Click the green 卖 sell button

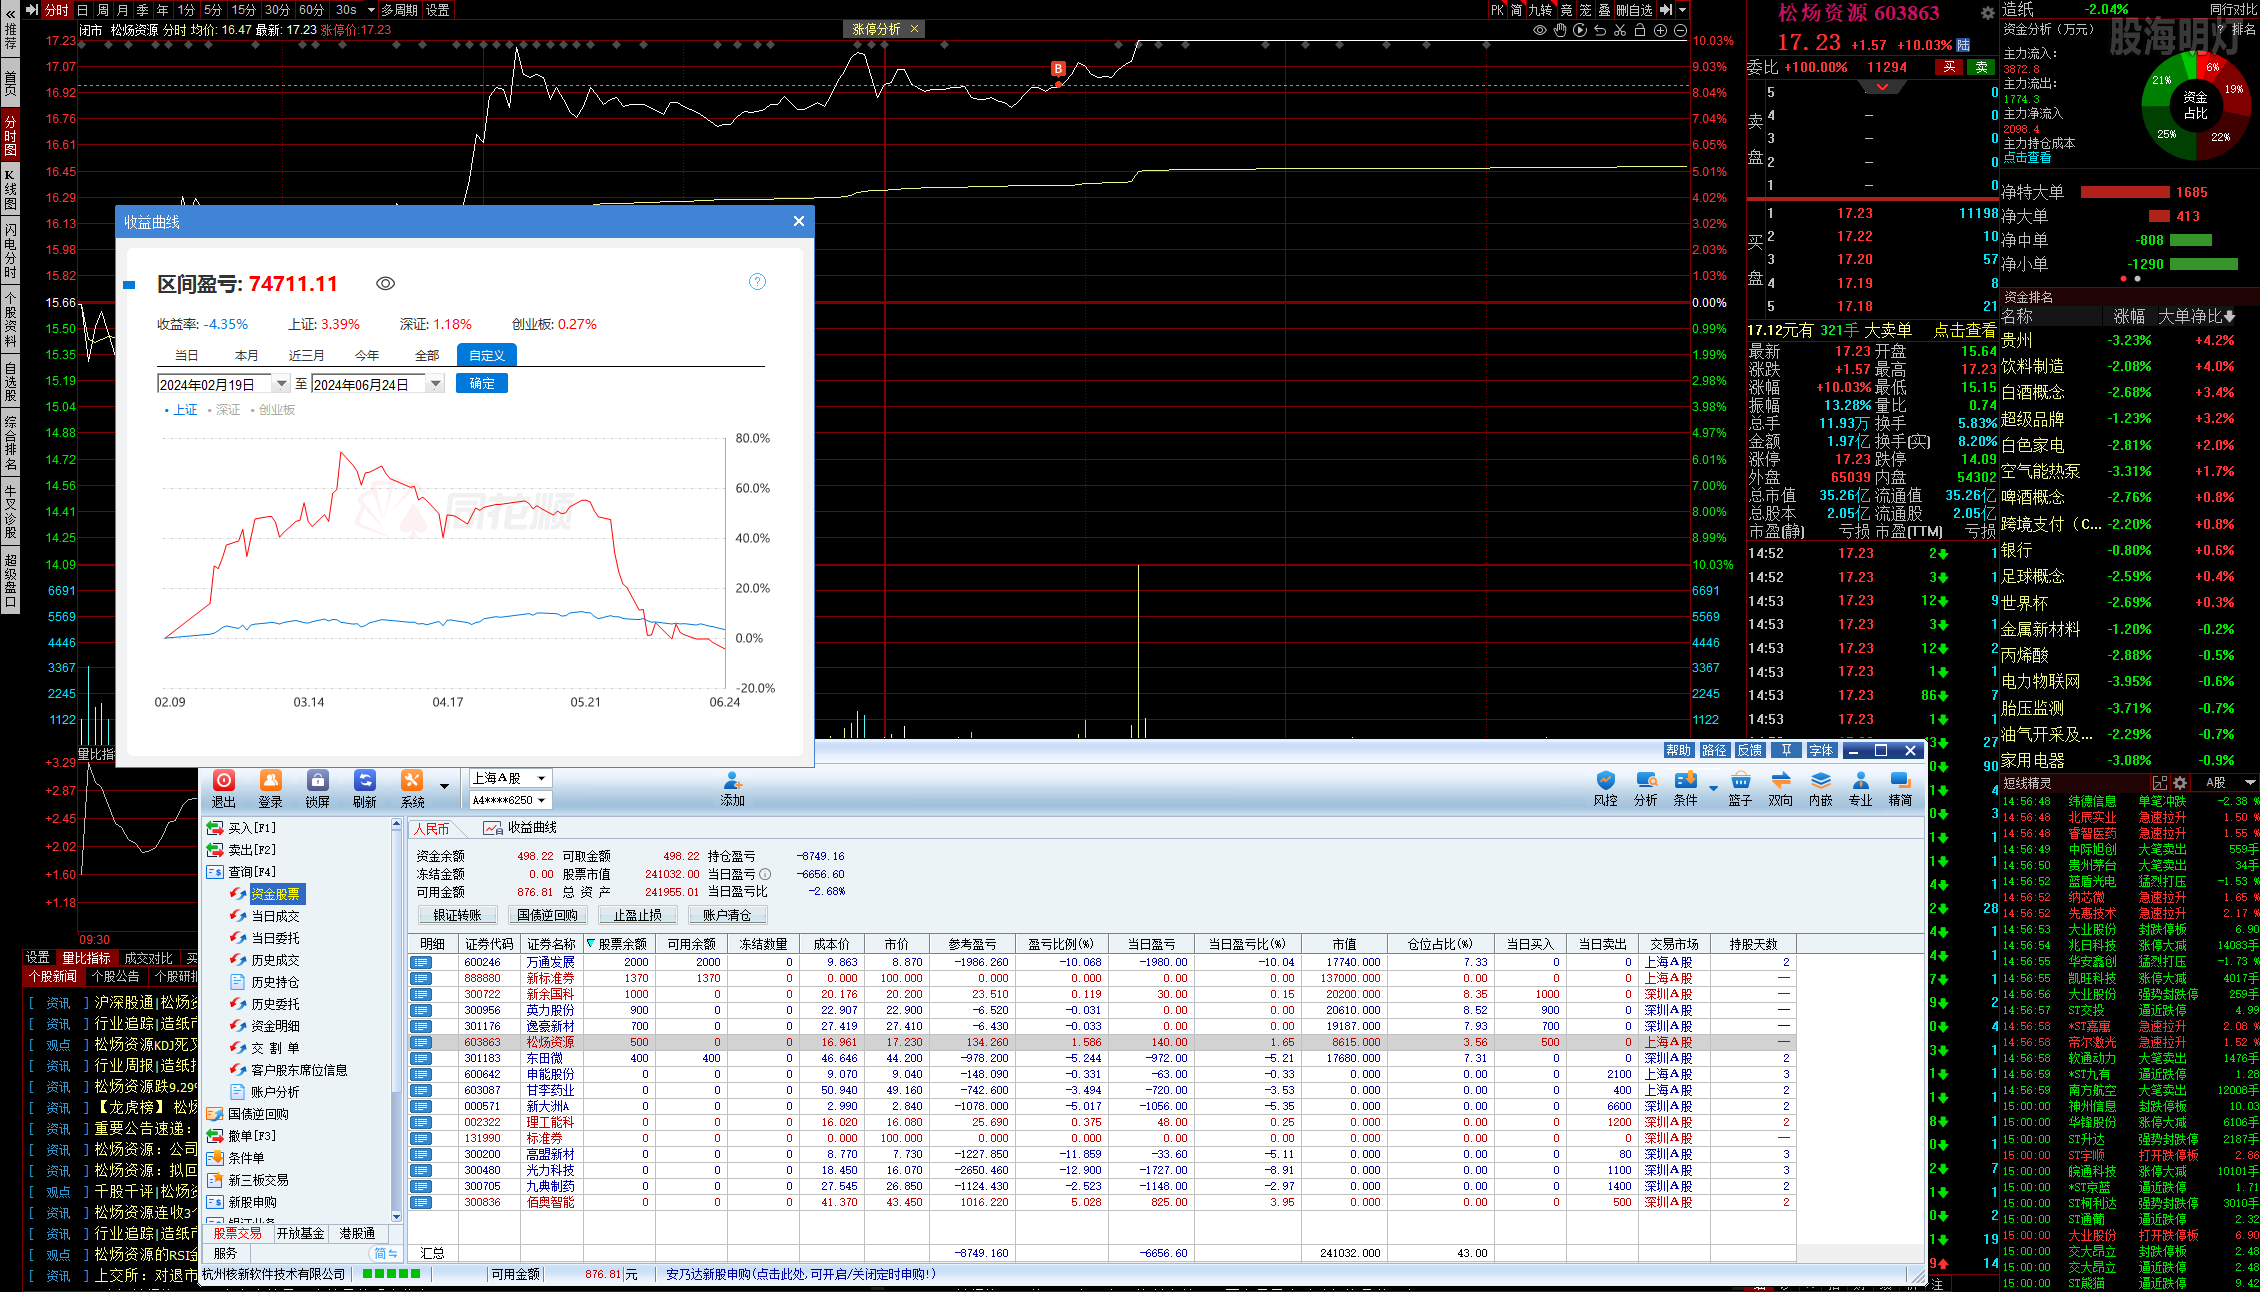[1981, 67]
